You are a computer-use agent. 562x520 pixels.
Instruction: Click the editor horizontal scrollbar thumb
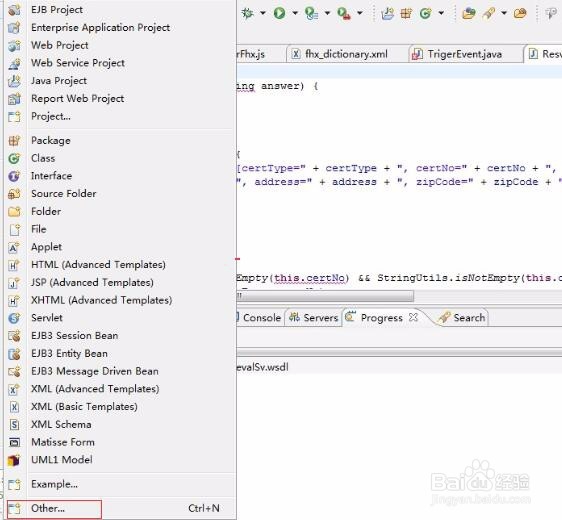[325, 296]
